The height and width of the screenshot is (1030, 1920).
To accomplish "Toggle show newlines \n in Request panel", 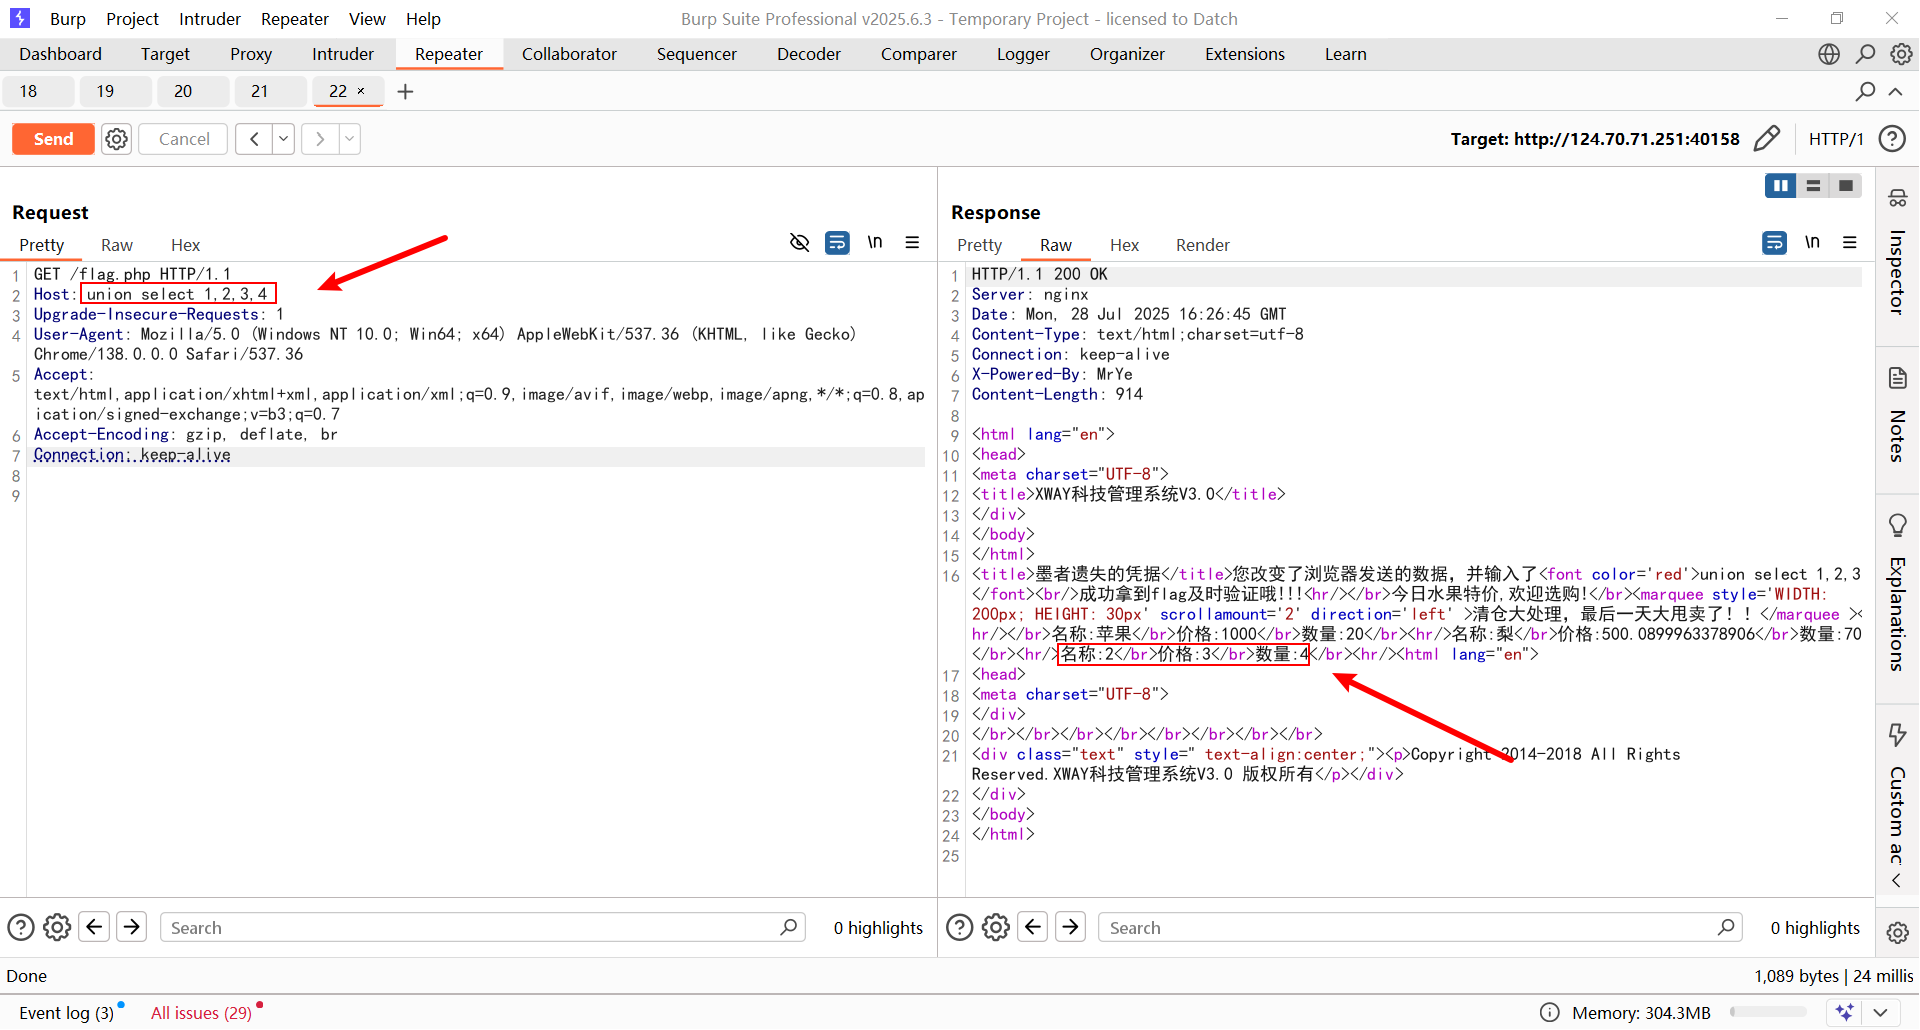I will coord(875,242).
